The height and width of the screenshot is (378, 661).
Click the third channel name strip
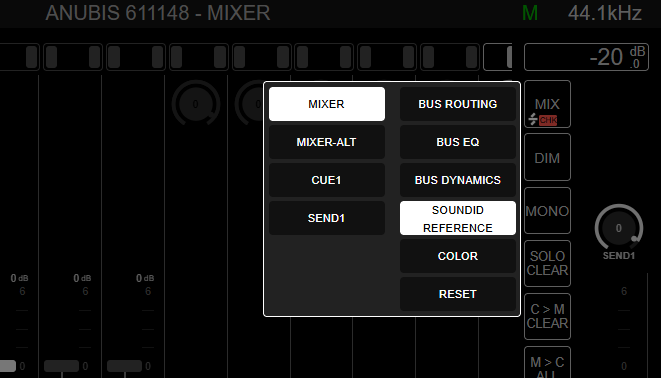point(136,57)
